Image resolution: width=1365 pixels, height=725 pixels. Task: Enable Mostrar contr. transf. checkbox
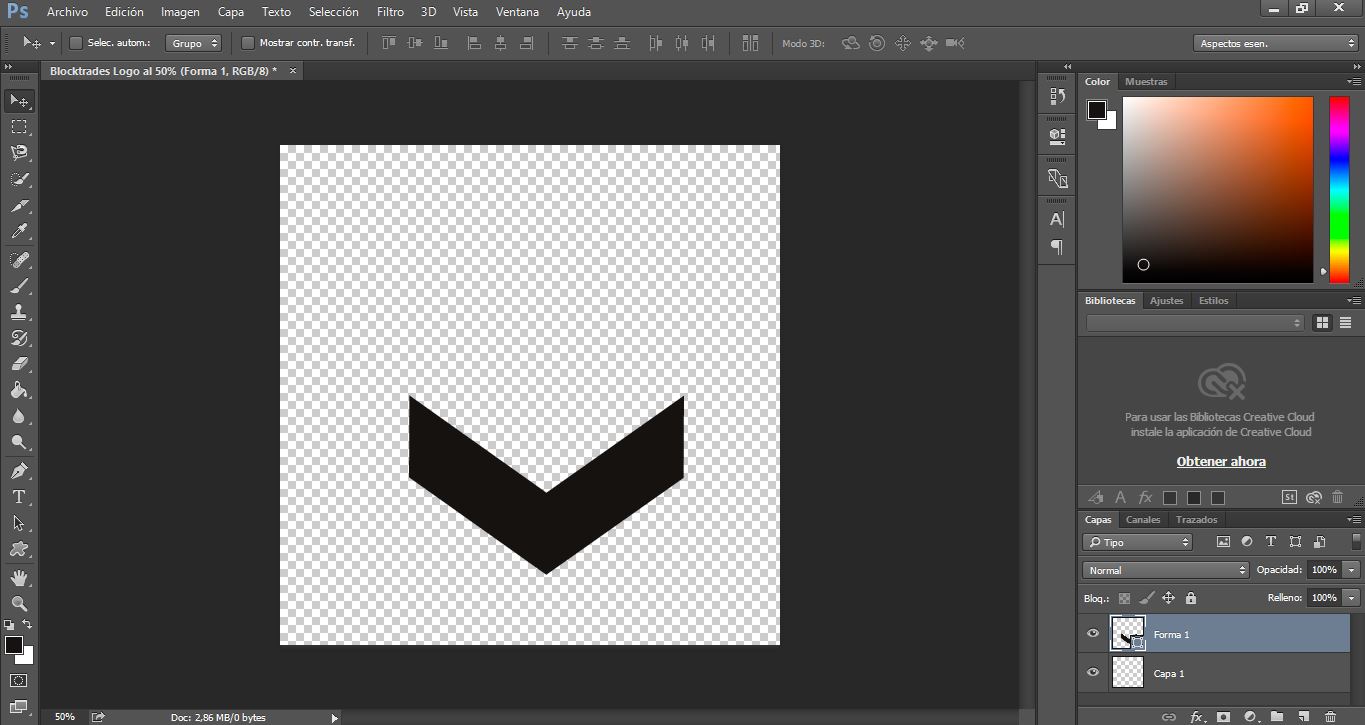248,43
